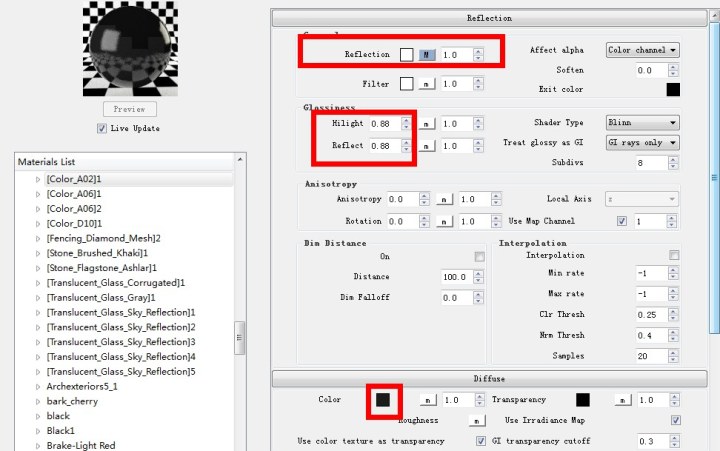This screenshot has height=451, width=720.
Task: Click the Reflection map 'M' button
Action: coord(427,55)
